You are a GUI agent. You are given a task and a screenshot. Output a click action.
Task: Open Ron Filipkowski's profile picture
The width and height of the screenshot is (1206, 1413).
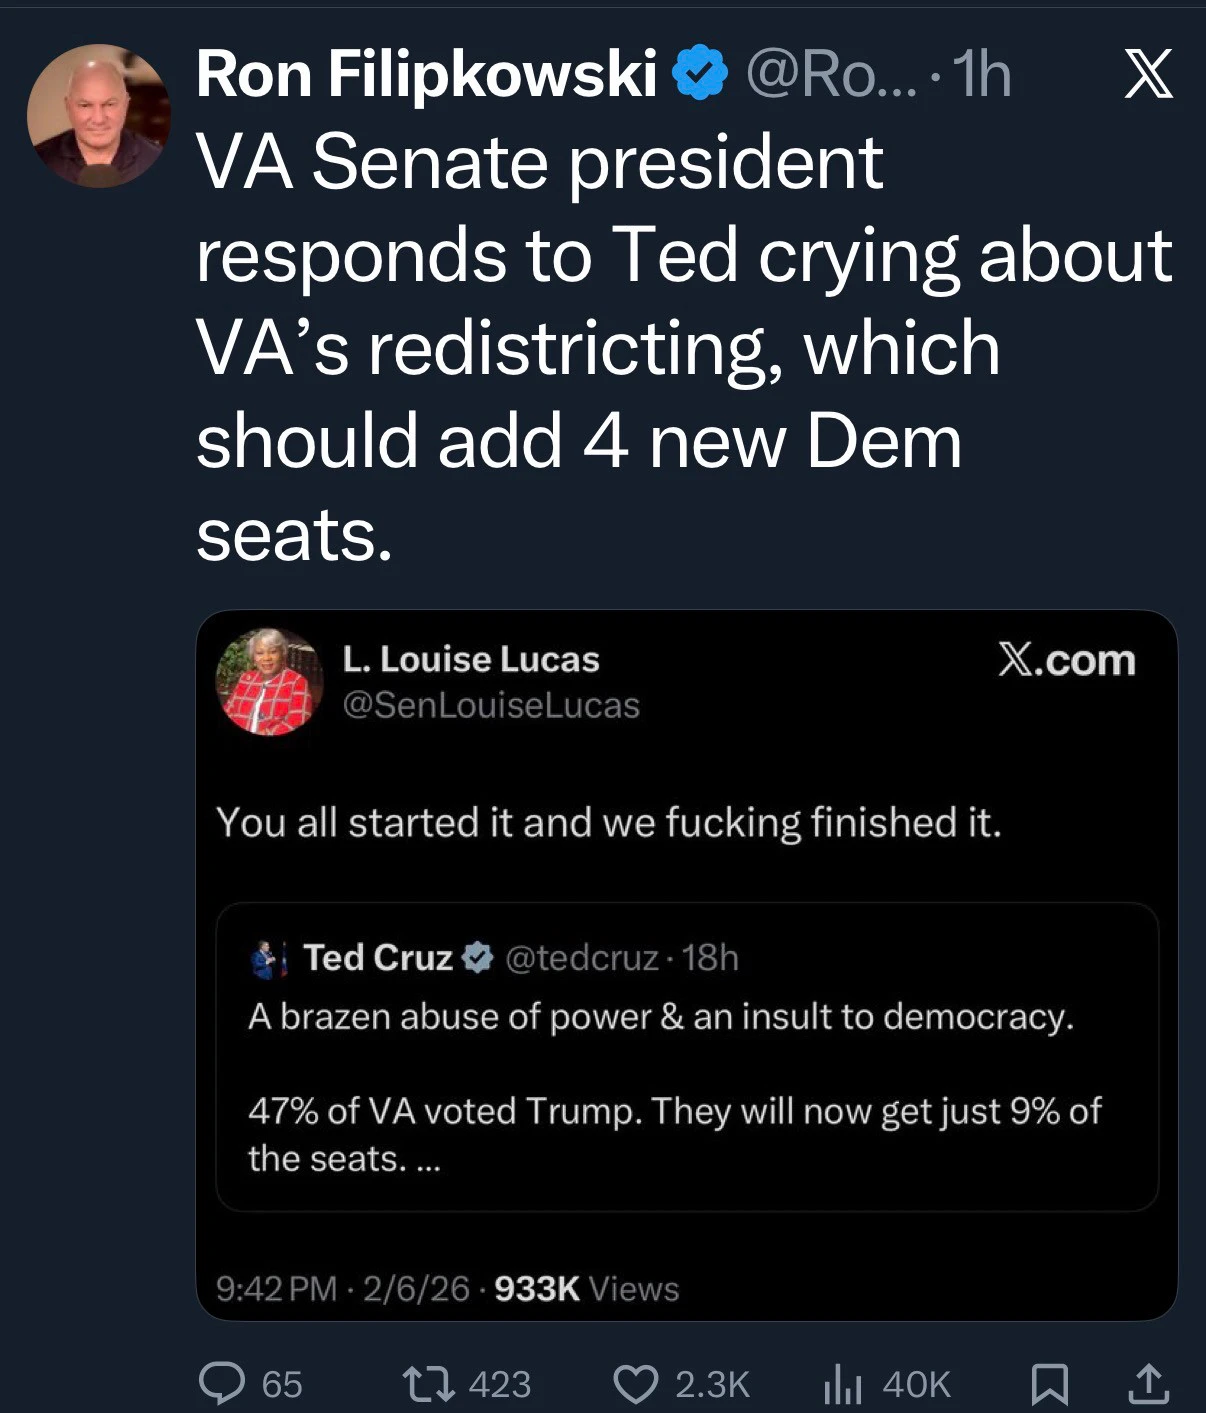point(98,116)
